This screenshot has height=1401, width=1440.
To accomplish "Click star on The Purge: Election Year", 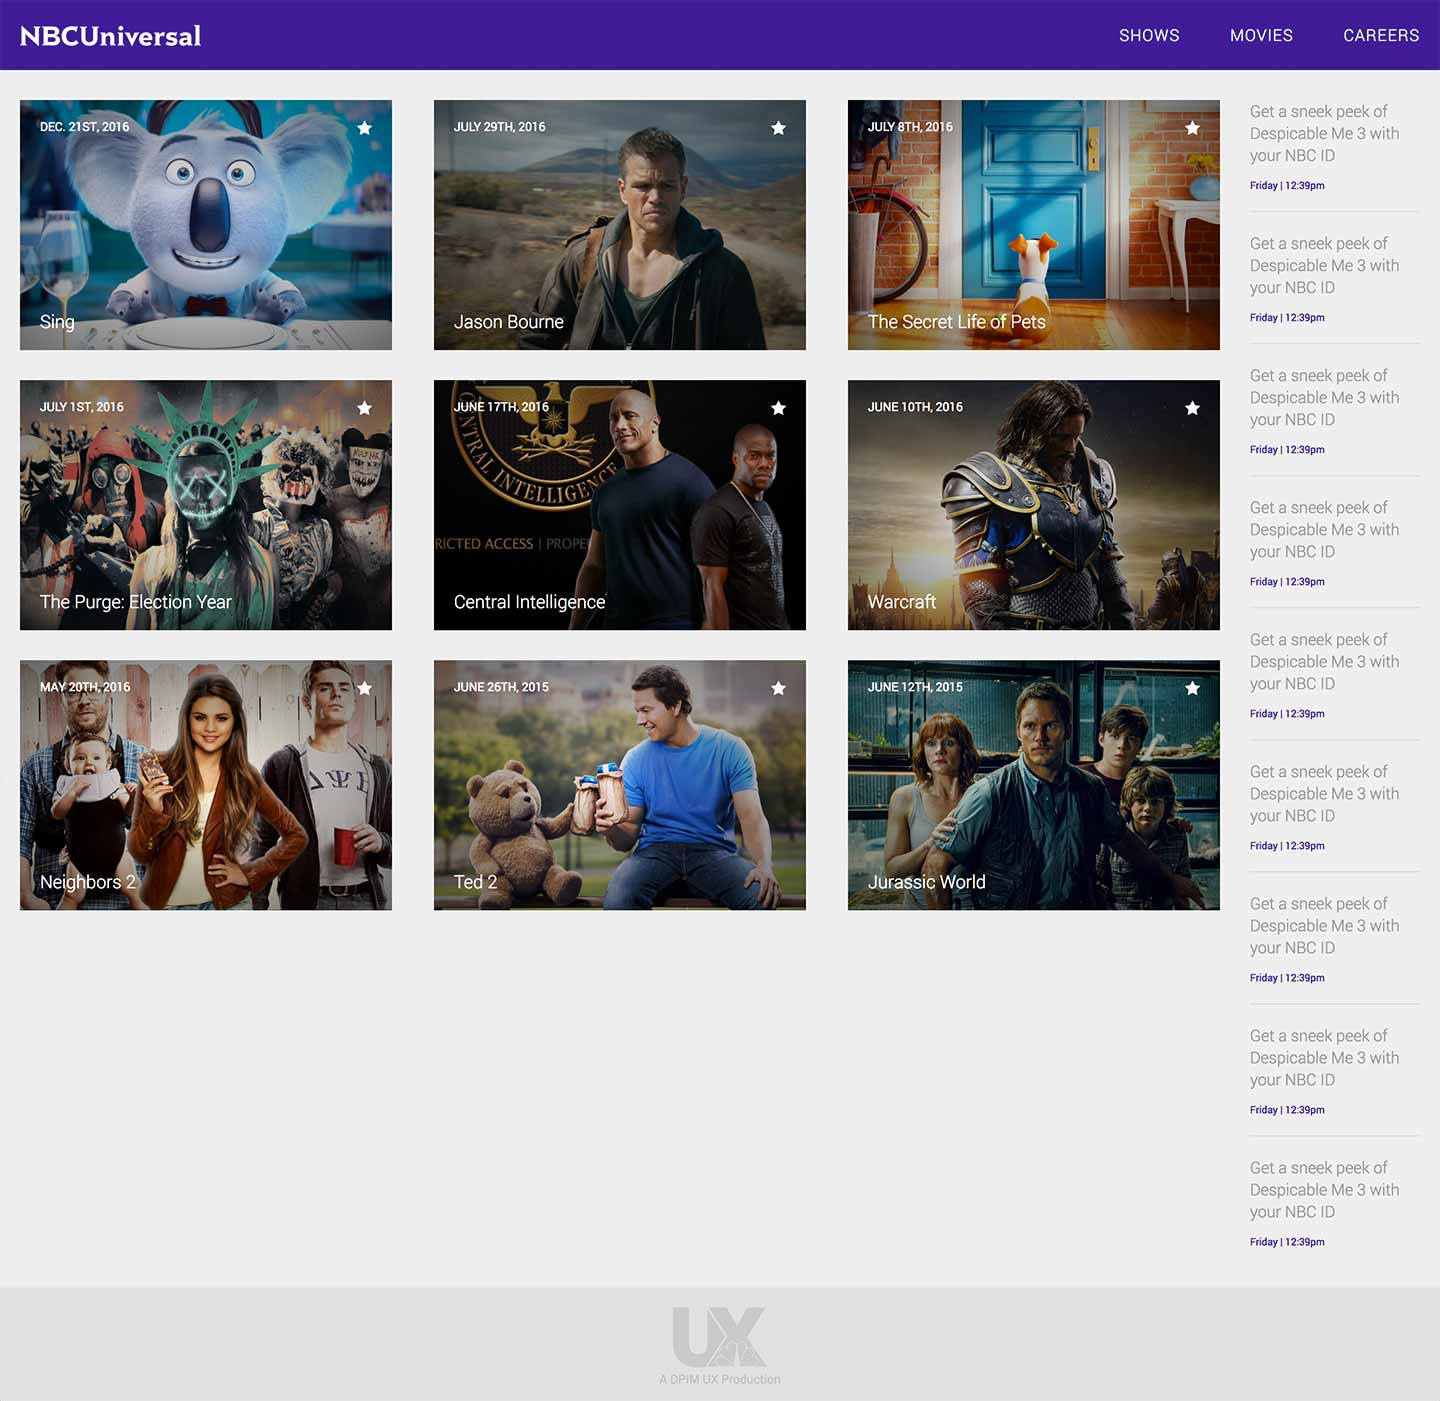I will click(365, 408).
